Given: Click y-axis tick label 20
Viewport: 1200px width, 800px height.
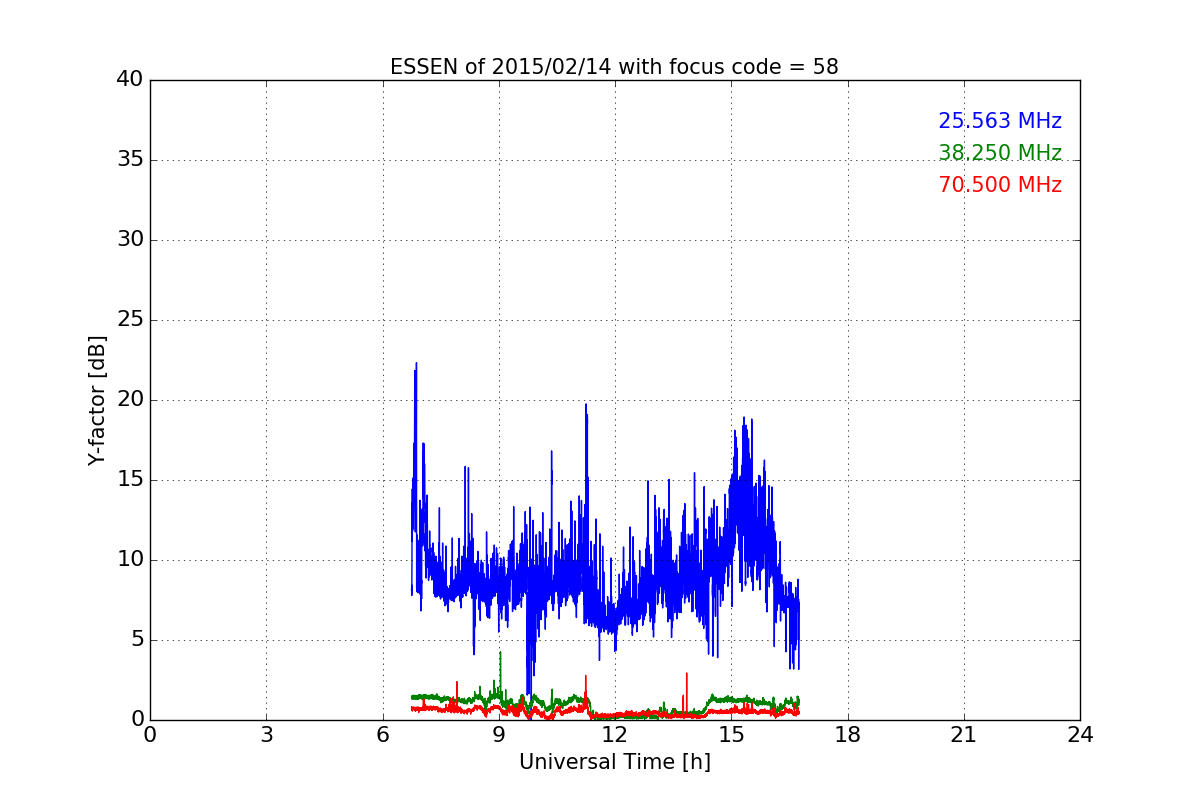Looking at the screenshot, I should point(130,400).
